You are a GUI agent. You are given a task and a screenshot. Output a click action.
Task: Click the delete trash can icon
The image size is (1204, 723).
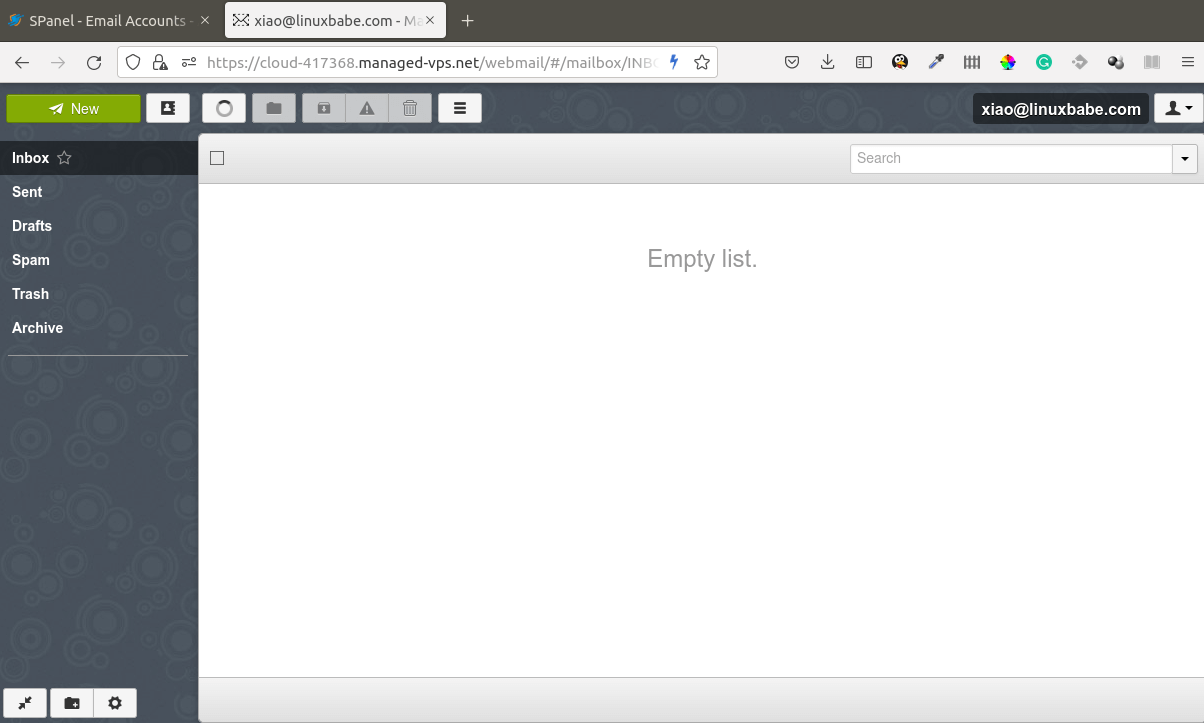pyautogui.click(x=410, y=108)
